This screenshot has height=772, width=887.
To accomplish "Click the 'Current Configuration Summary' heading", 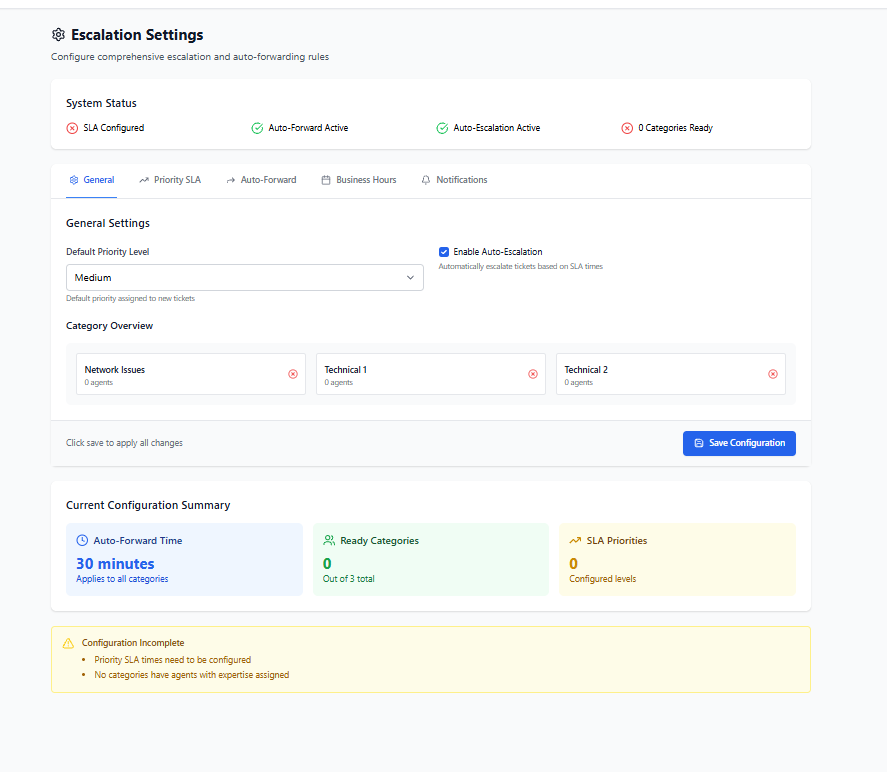I will click(148, 505).
